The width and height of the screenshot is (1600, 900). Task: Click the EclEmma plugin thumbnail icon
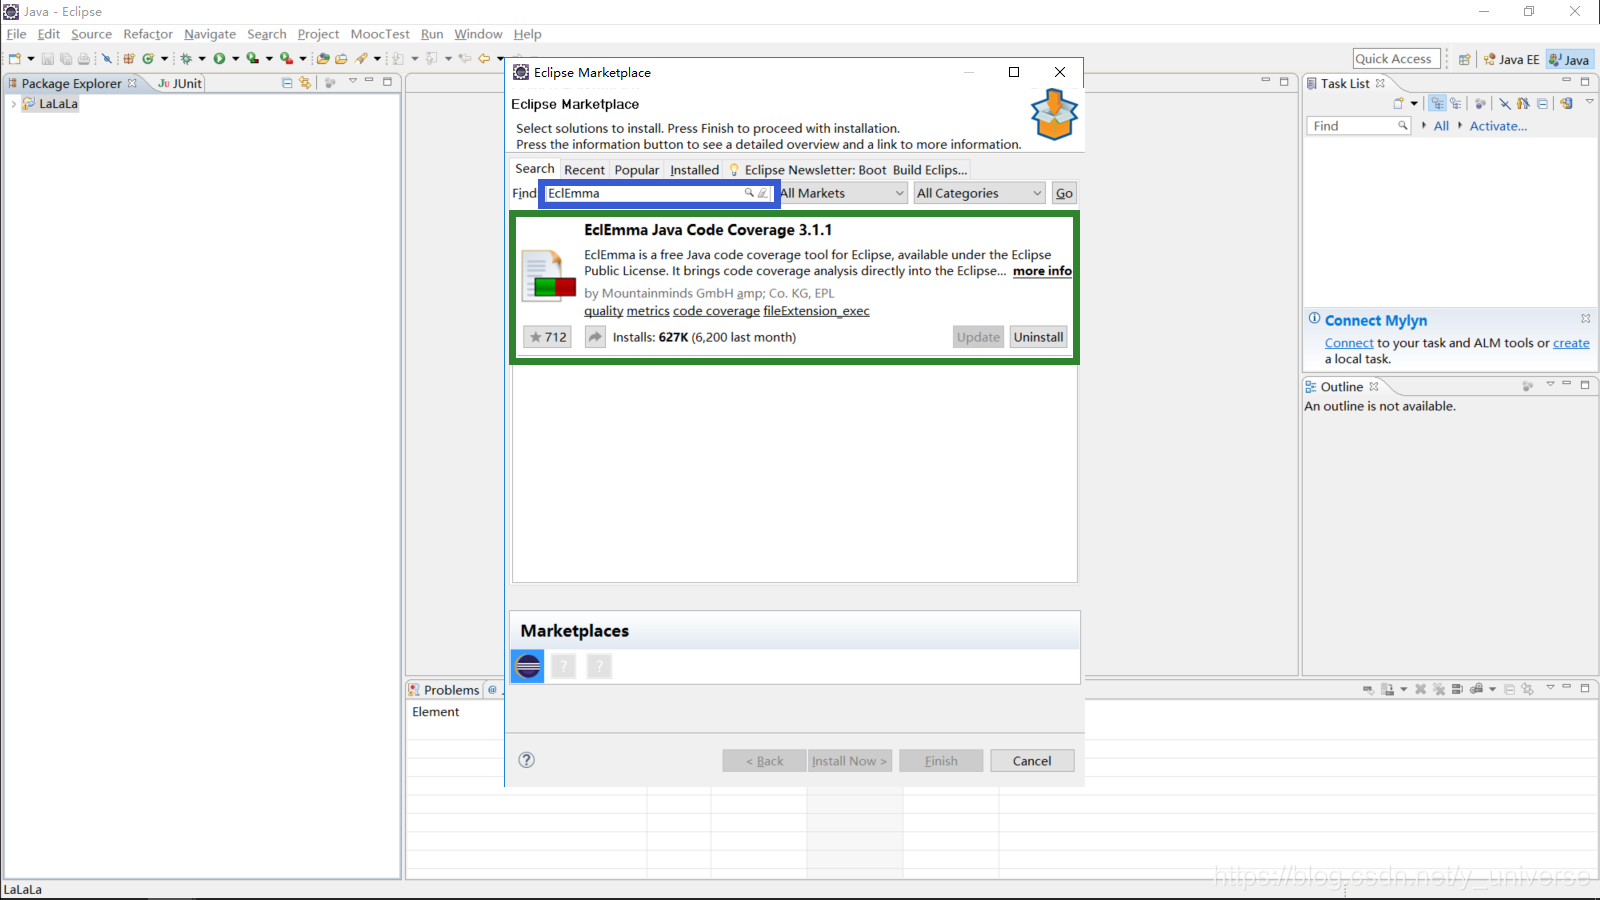tap(548, 276)
